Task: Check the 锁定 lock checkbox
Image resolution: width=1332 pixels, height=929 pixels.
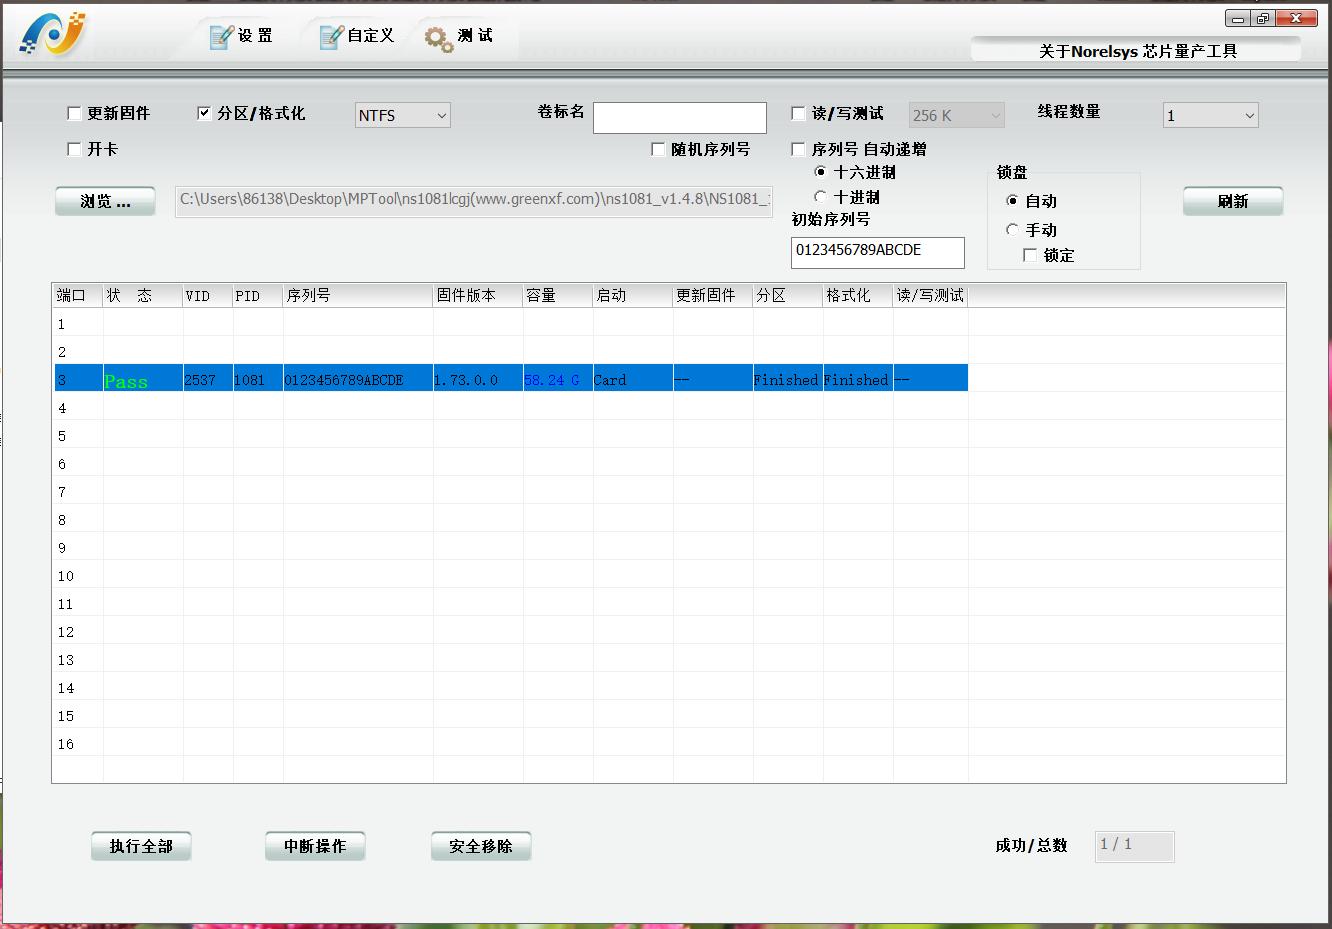Action: [x=1030, y=255]
